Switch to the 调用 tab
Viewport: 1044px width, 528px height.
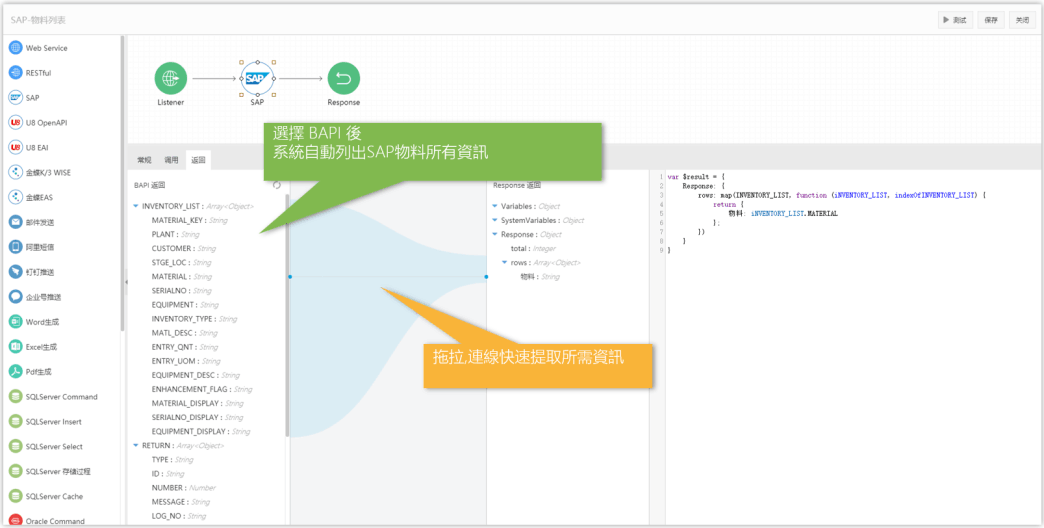click(172, 160)
